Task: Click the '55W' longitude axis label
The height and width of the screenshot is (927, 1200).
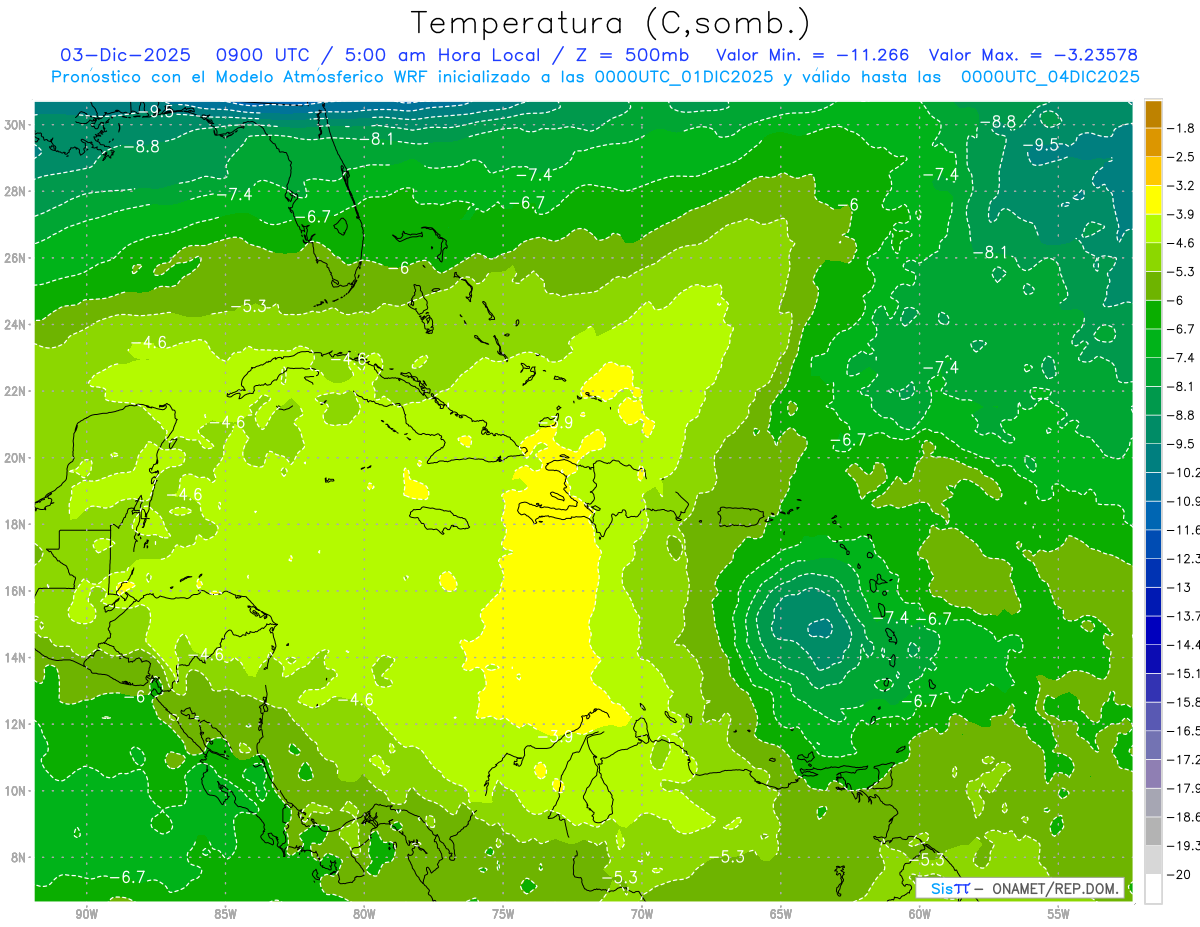Action: pos(1058,914)
